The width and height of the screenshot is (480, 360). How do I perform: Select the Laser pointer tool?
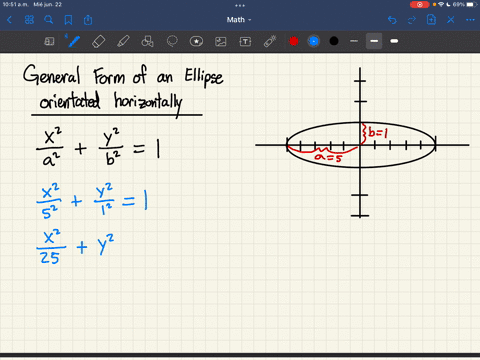[x=270, y=41]
